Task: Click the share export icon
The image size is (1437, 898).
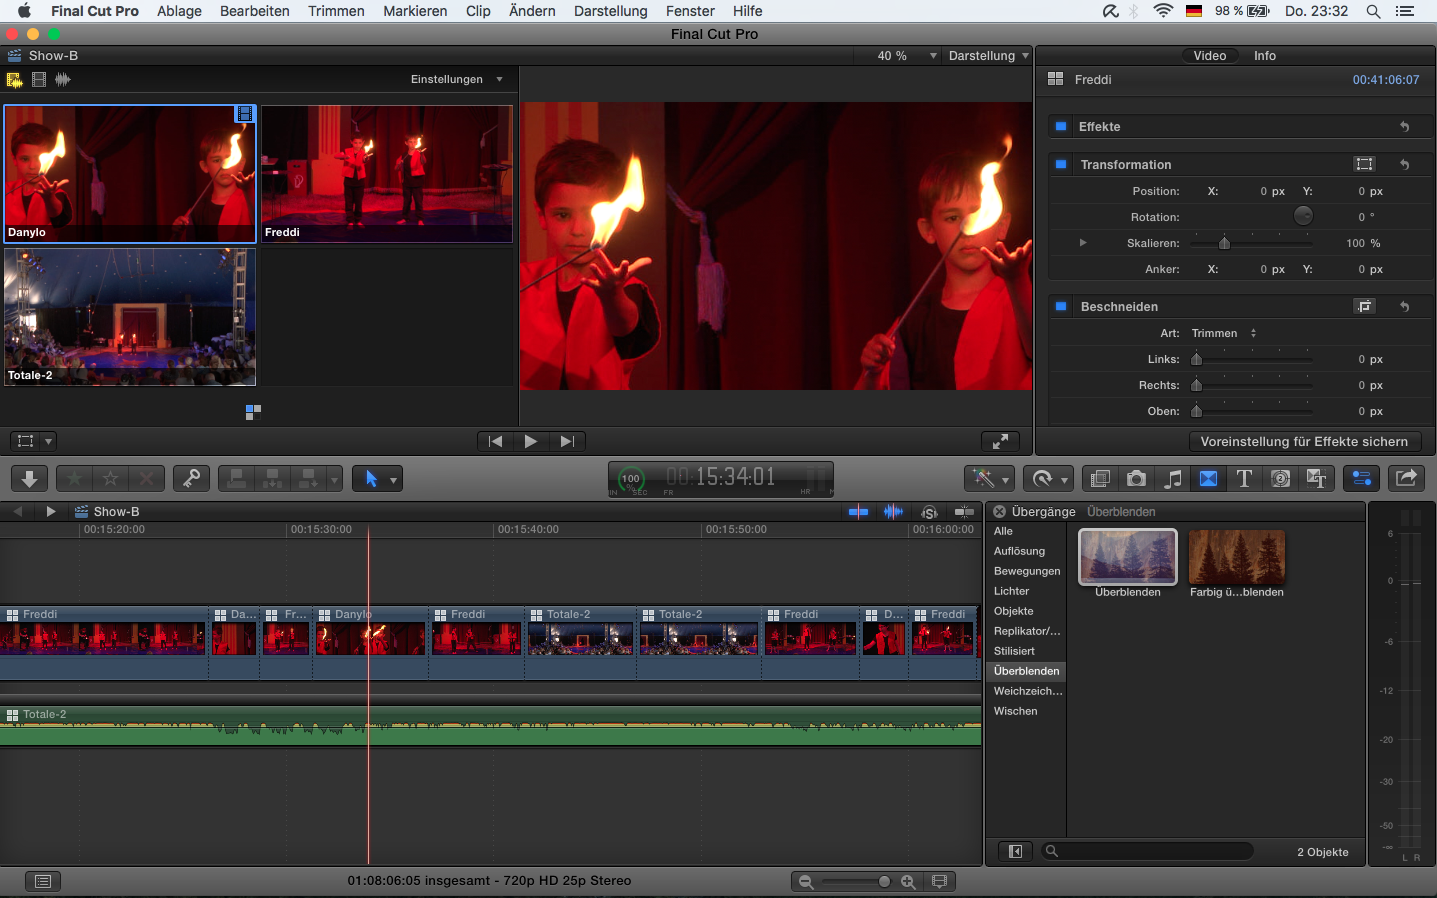Action: [1406, 479]
